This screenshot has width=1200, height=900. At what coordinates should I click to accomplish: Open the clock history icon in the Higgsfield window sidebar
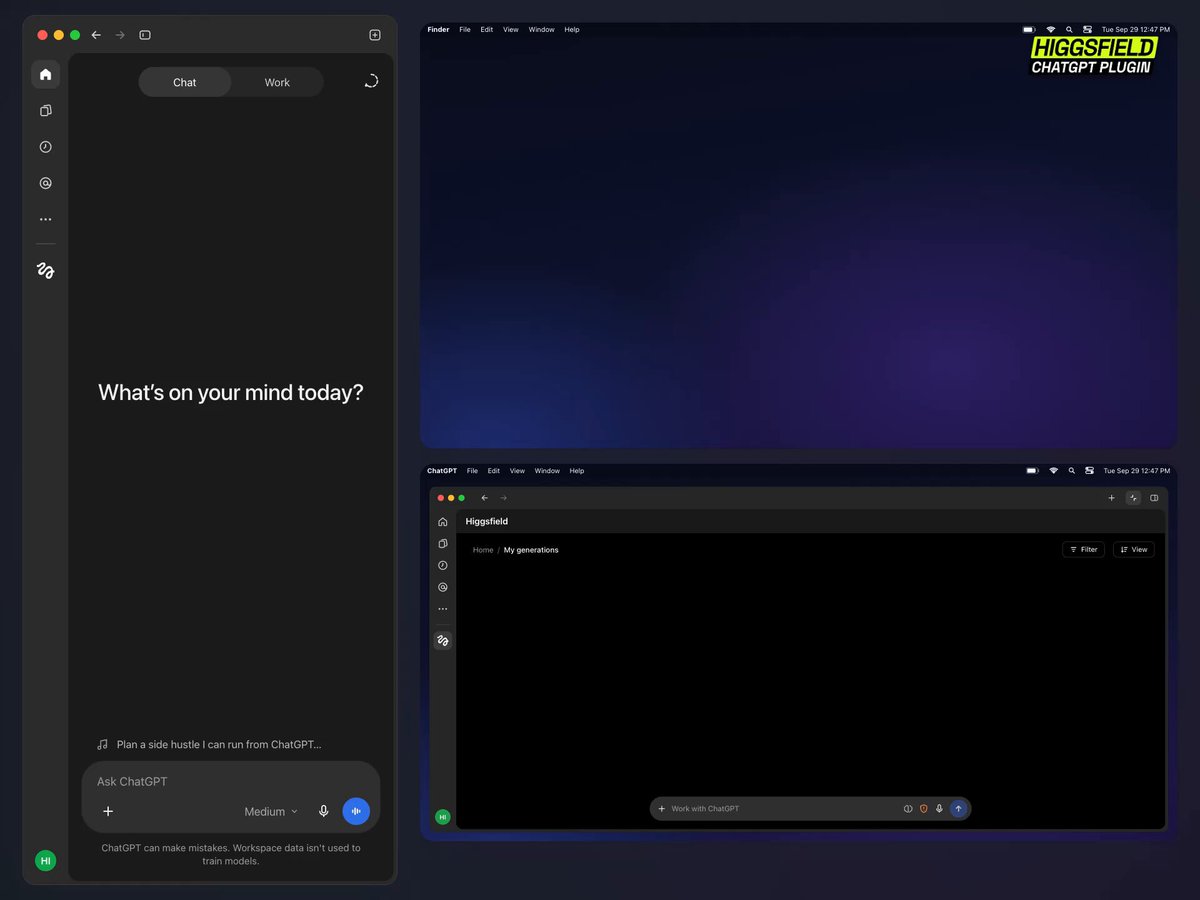tap(443, 565)
